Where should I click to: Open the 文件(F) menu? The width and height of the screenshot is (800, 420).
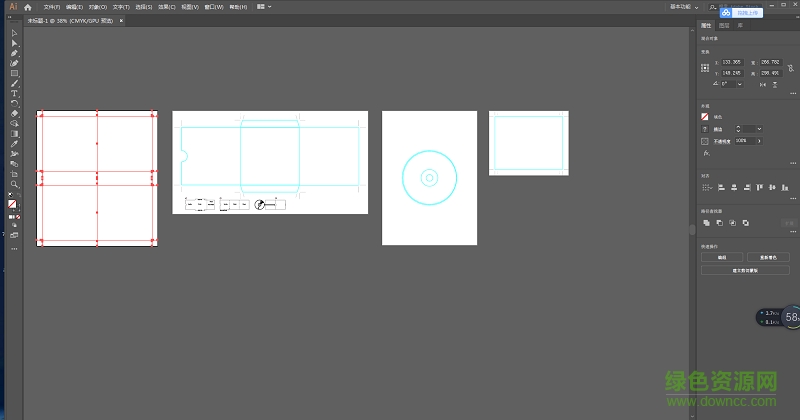coord(52,6)
